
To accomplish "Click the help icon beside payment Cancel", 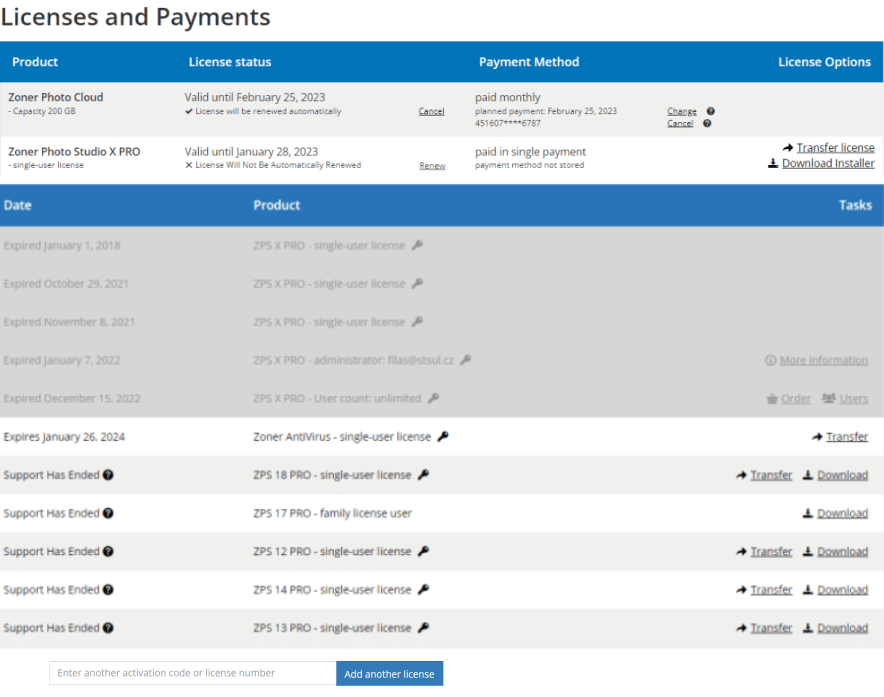I will pos(707,123).
